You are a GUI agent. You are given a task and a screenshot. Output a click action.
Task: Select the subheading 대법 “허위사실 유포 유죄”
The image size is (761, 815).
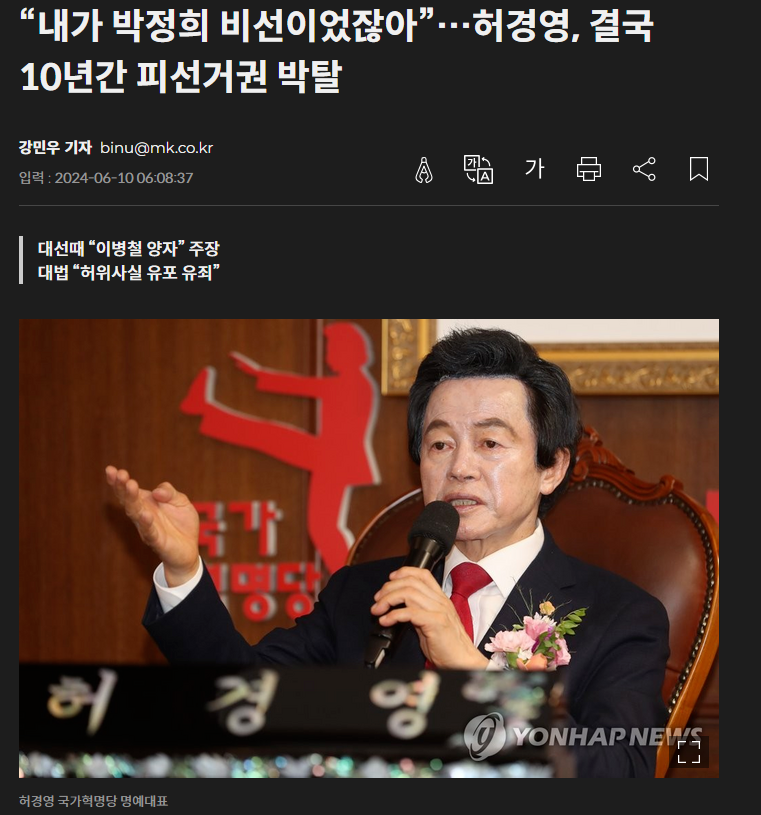[x=129, y=272]
